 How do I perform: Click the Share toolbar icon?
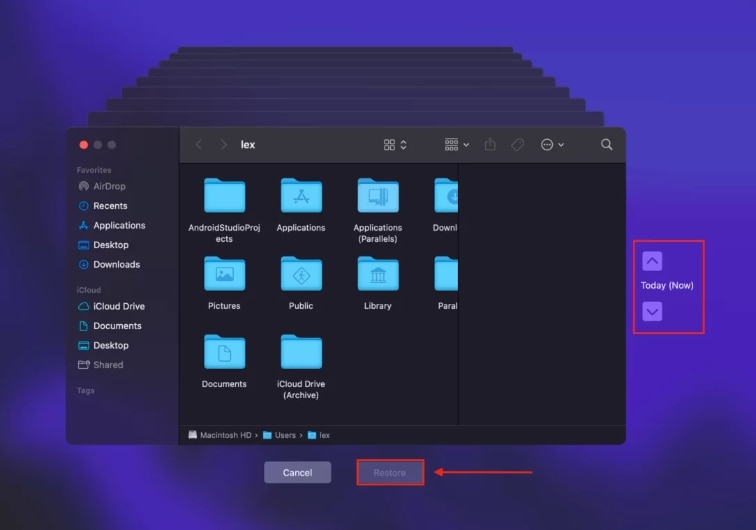[x=490, y=145]
